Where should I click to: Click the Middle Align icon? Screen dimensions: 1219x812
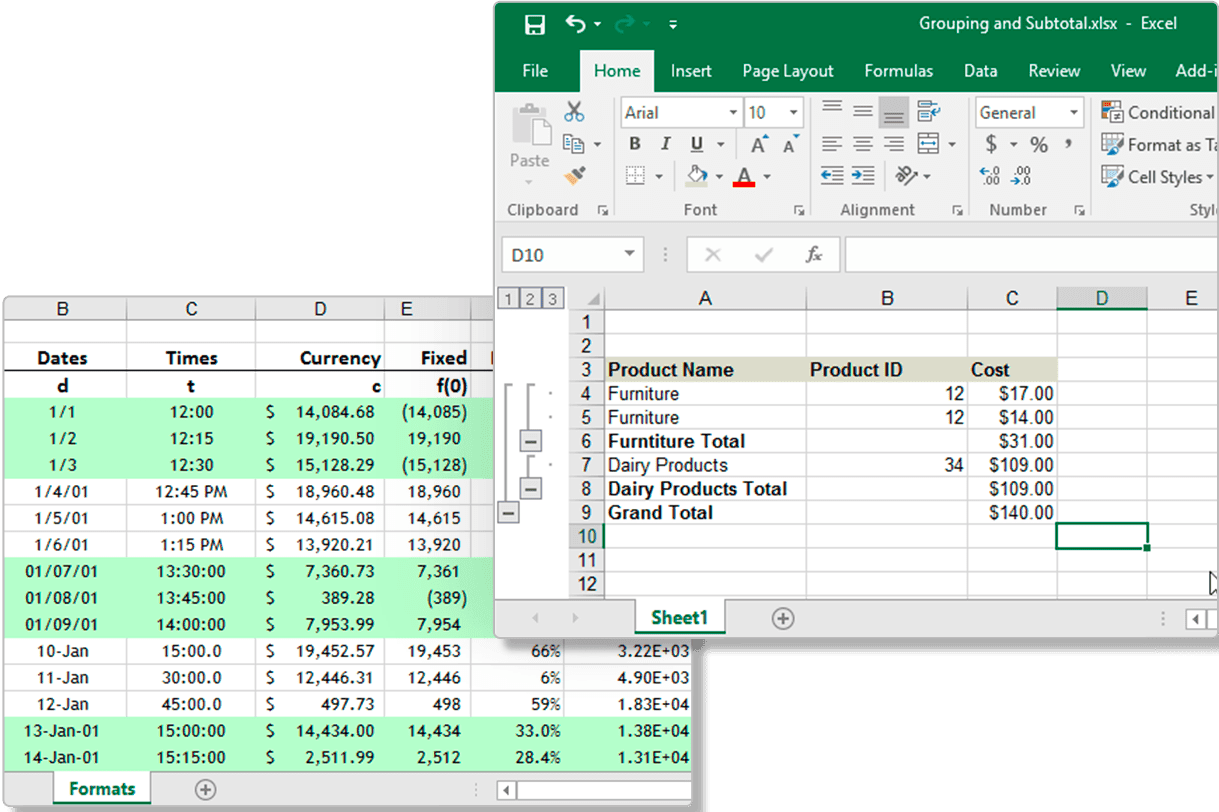coord(863,111)
